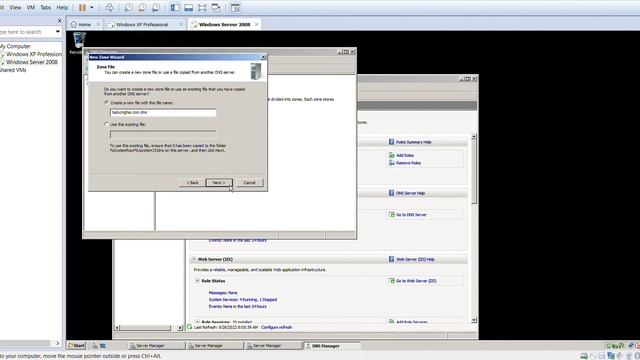Open the snapshot manager icon
This screenshot has width=640, height=360.
click(x=156, y=7)
